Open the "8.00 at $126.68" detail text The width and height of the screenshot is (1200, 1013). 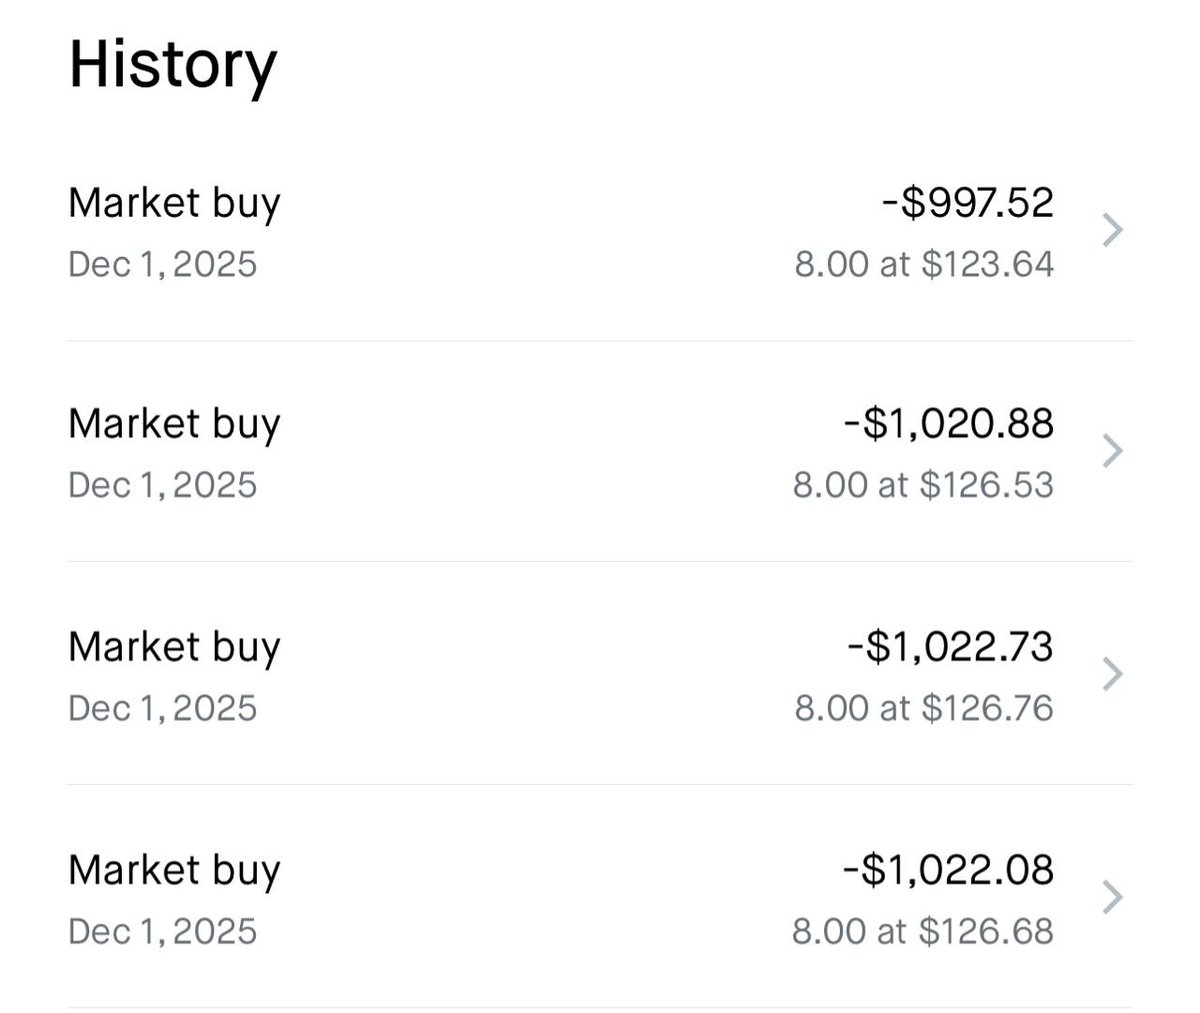[923, 932]
